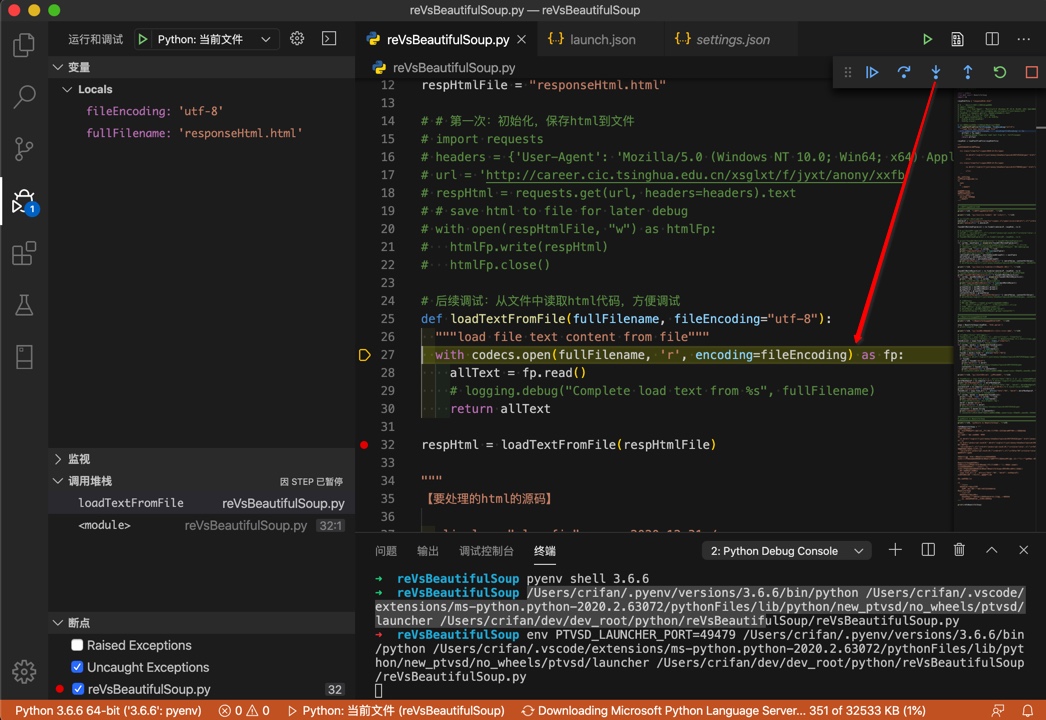Place cursor in terminal input area
This screenshot has height=720, width=1046.
pyautogui.click(x=378, y=691)
